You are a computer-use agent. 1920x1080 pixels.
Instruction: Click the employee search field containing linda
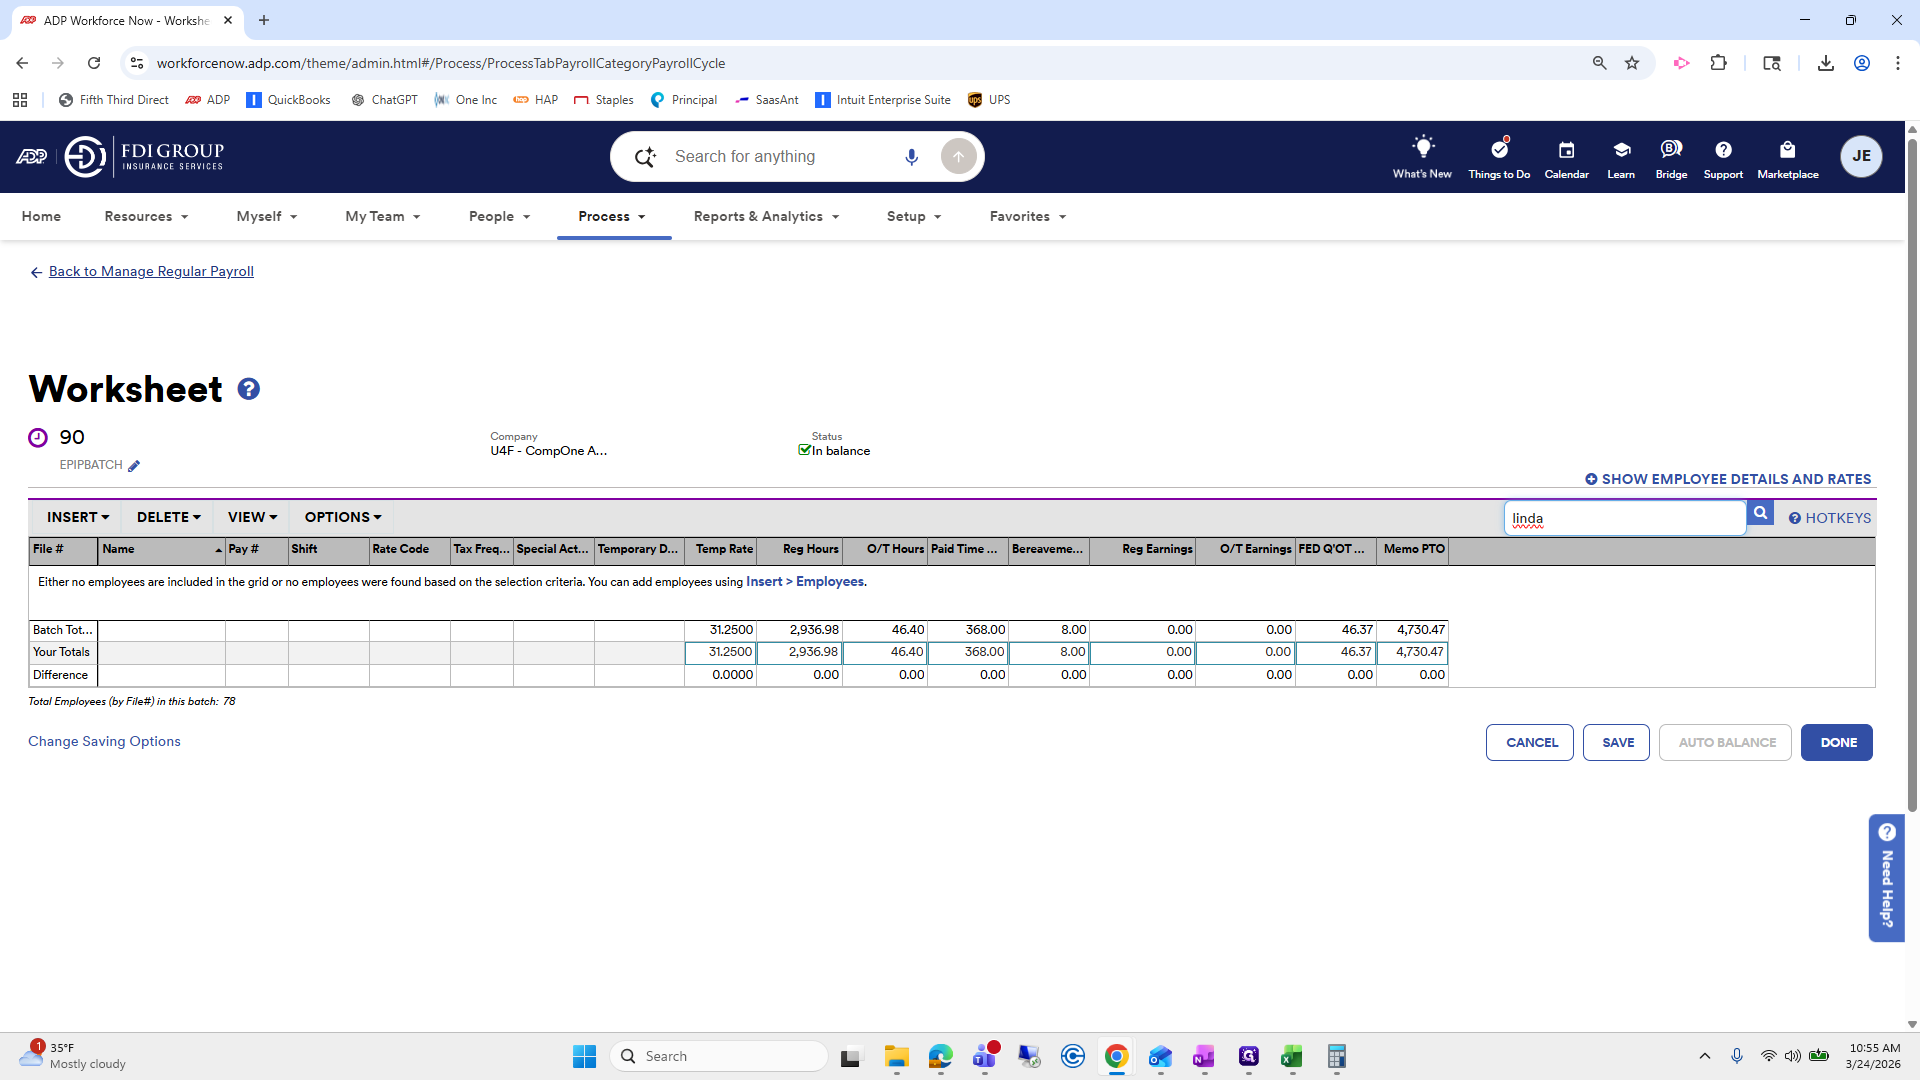(x=1625, y=518)
